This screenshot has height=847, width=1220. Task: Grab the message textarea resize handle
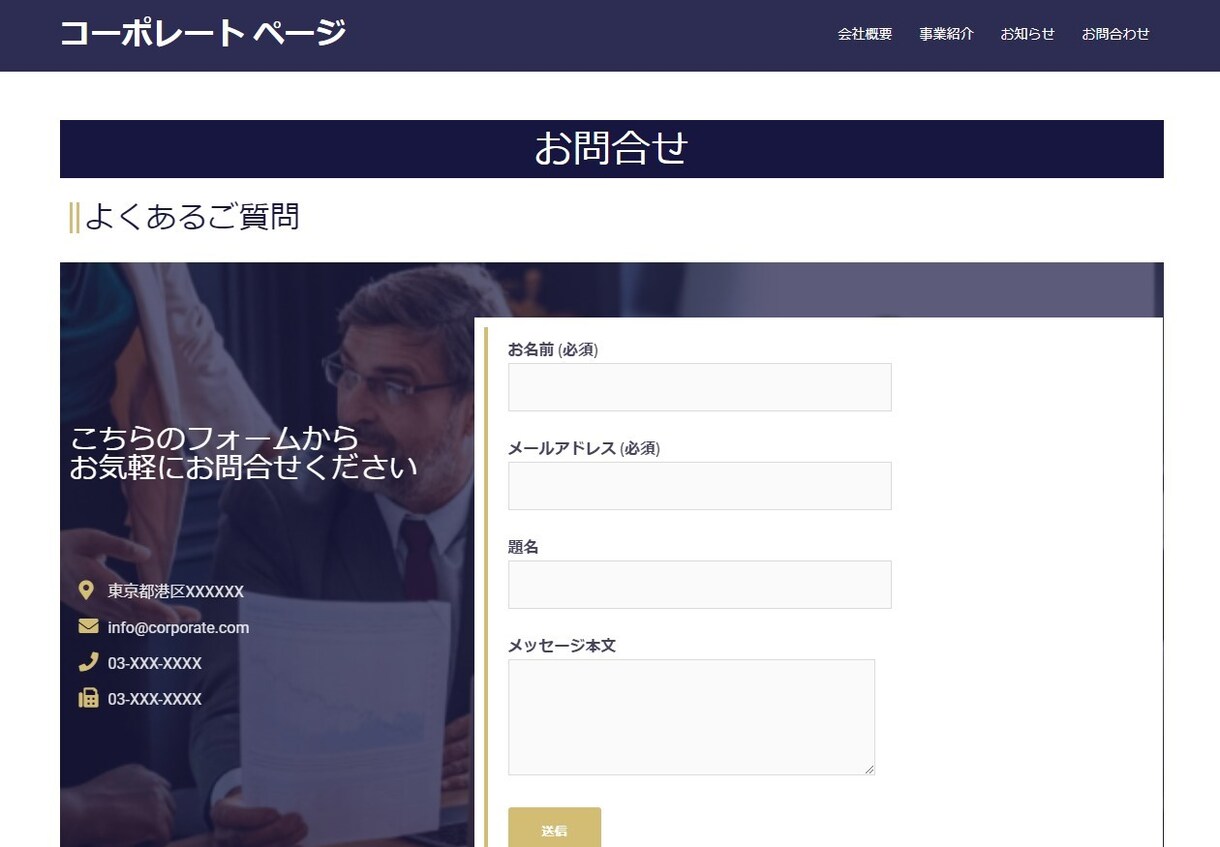pyautogui.click(x=869, y=768)
